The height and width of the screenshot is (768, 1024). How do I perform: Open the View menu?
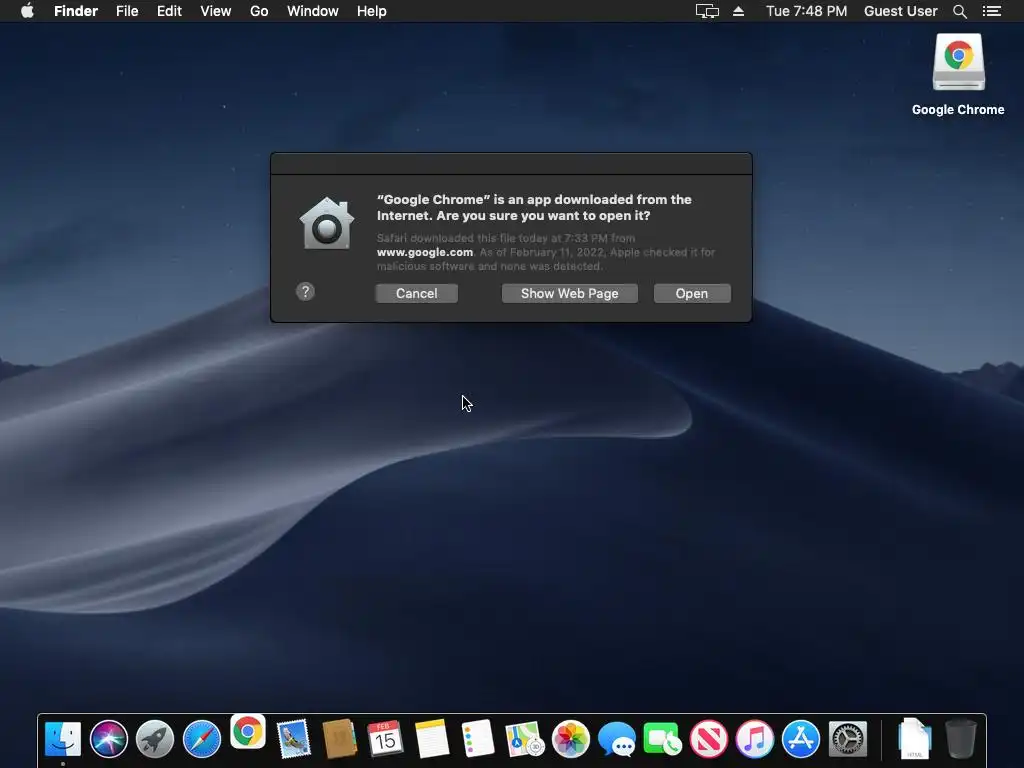tap(216, 11)
